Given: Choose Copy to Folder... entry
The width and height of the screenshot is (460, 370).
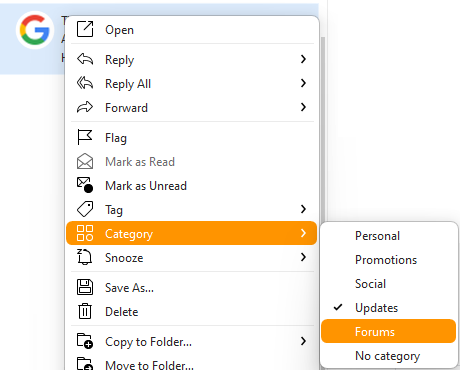Looking at the screenshot, I should pyautogui.click(x=192, y=342).
